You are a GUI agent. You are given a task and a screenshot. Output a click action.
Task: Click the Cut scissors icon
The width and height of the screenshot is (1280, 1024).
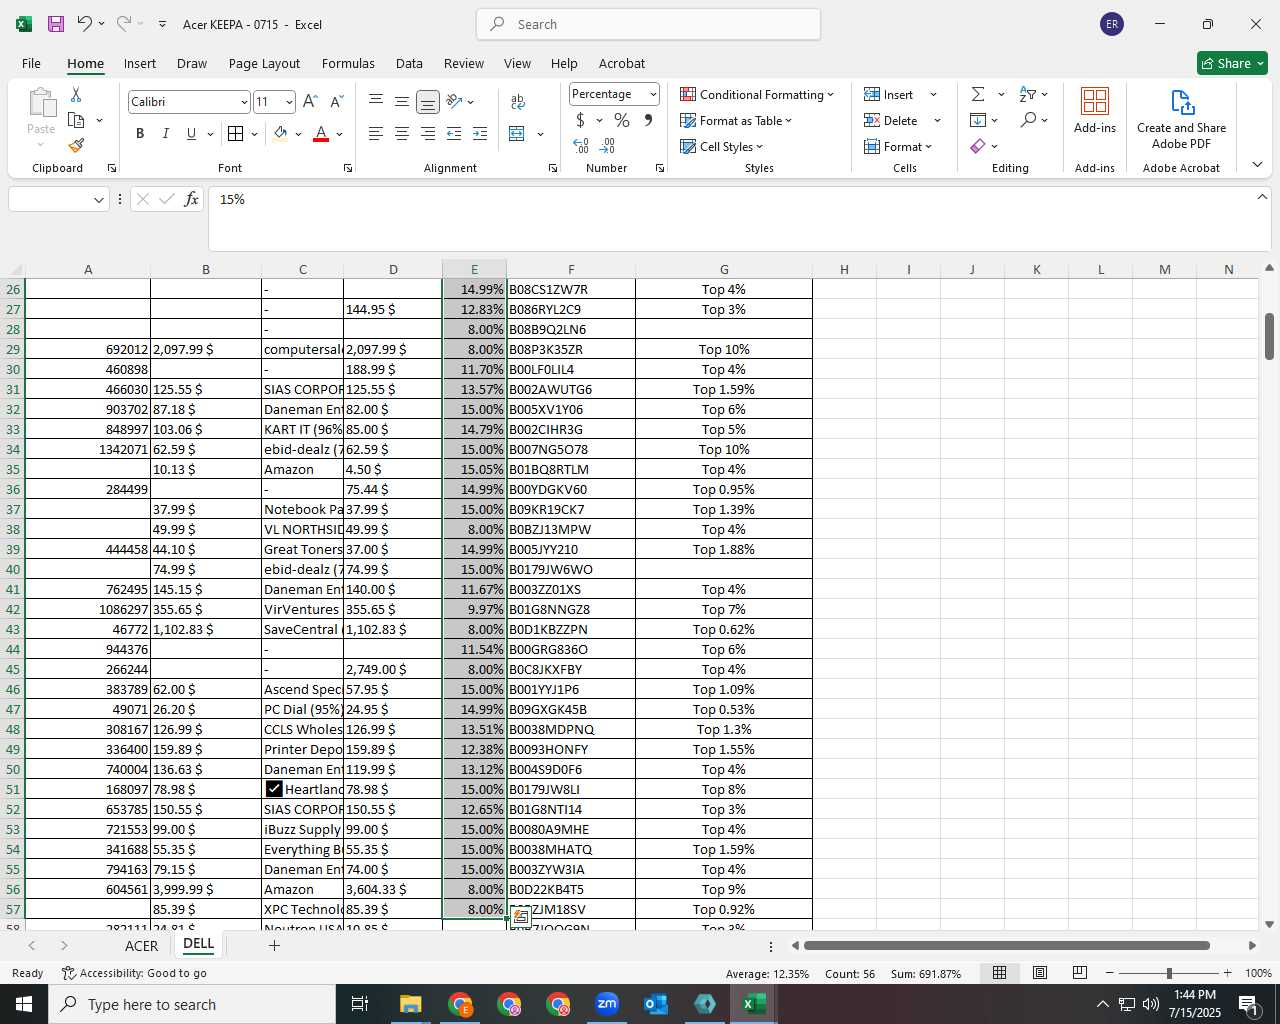pyautogui.click(x=76, y=94)
